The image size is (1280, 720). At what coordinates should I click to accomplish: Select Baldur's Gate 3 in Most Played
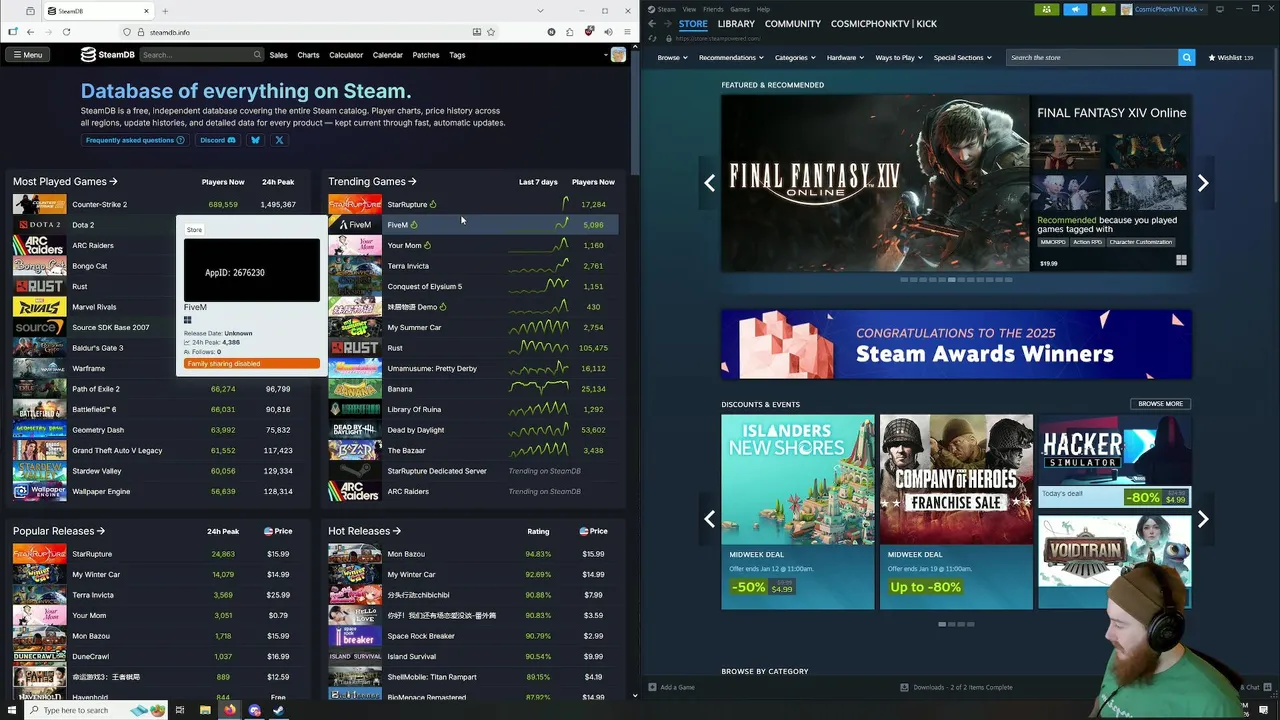click(98, 348)
